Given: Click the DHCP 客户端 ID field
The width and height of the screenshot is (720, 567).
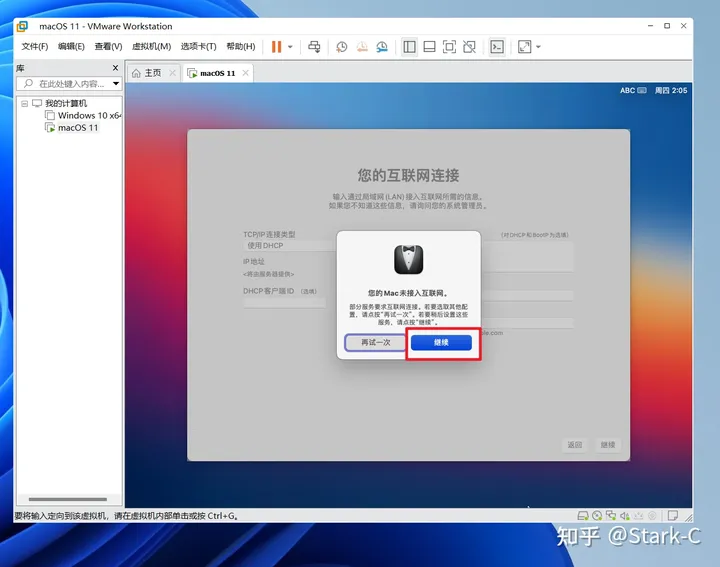Looking at the screenshot, I should click(285, 303).
